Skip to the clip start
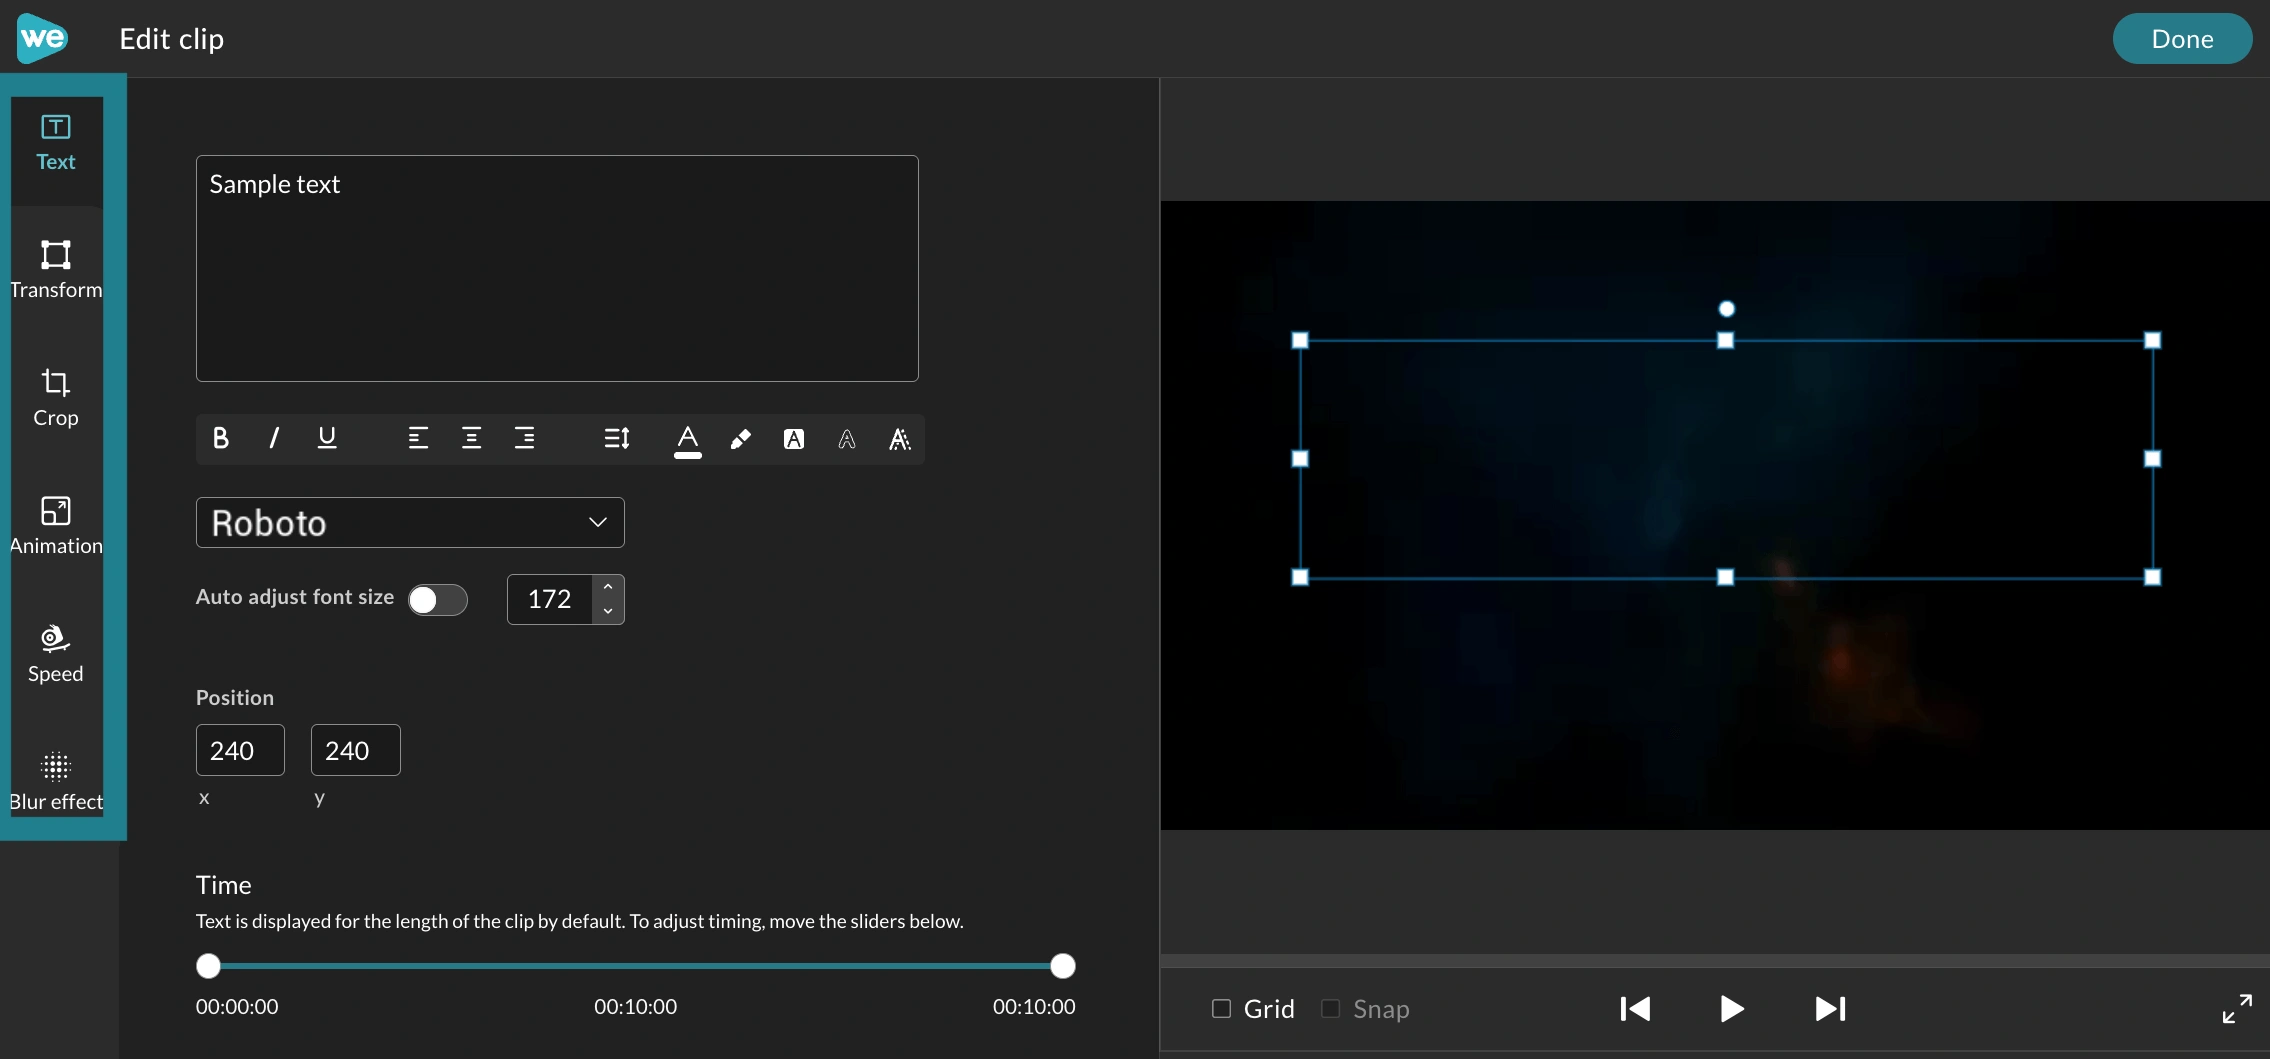Viewport: 2270px width, 1059px height. 1635,1008
